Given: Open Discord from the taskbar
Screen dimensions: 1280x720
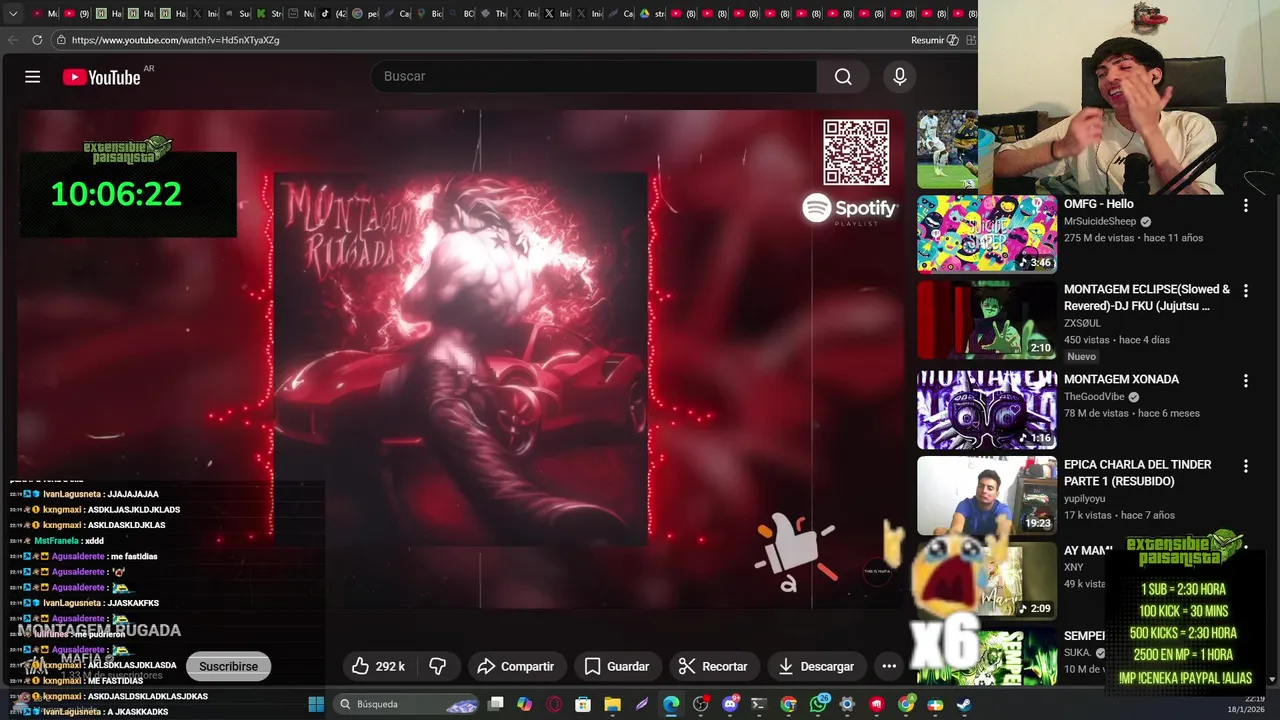Looking at the screenshot, I should pos(730,704).
